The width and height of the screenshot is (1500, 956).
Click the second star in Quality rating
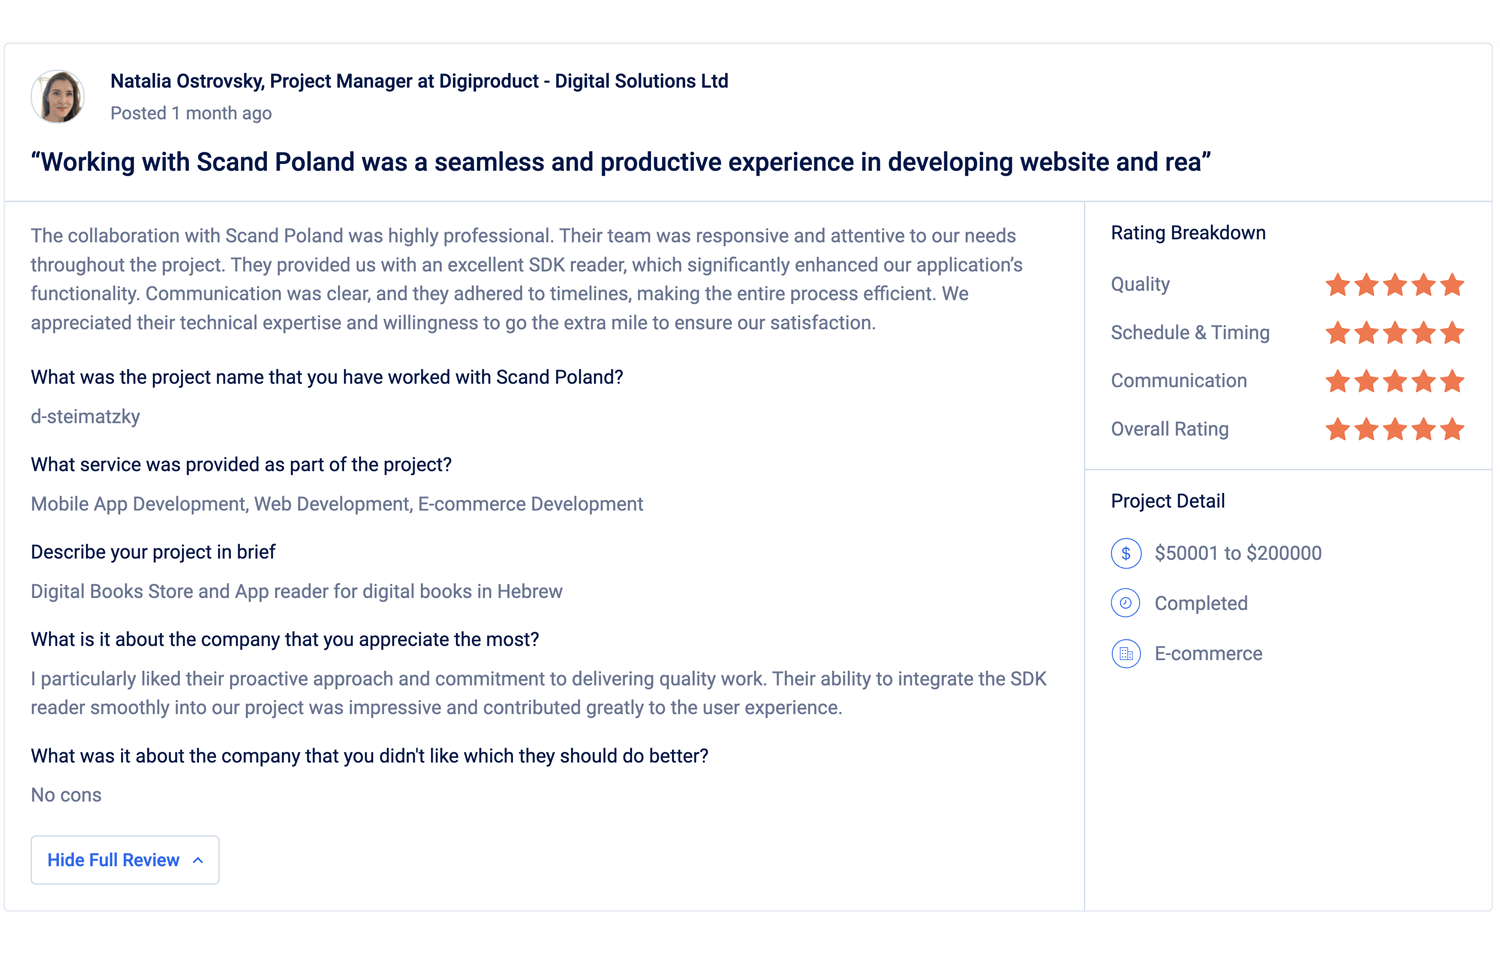point(1366,285)
